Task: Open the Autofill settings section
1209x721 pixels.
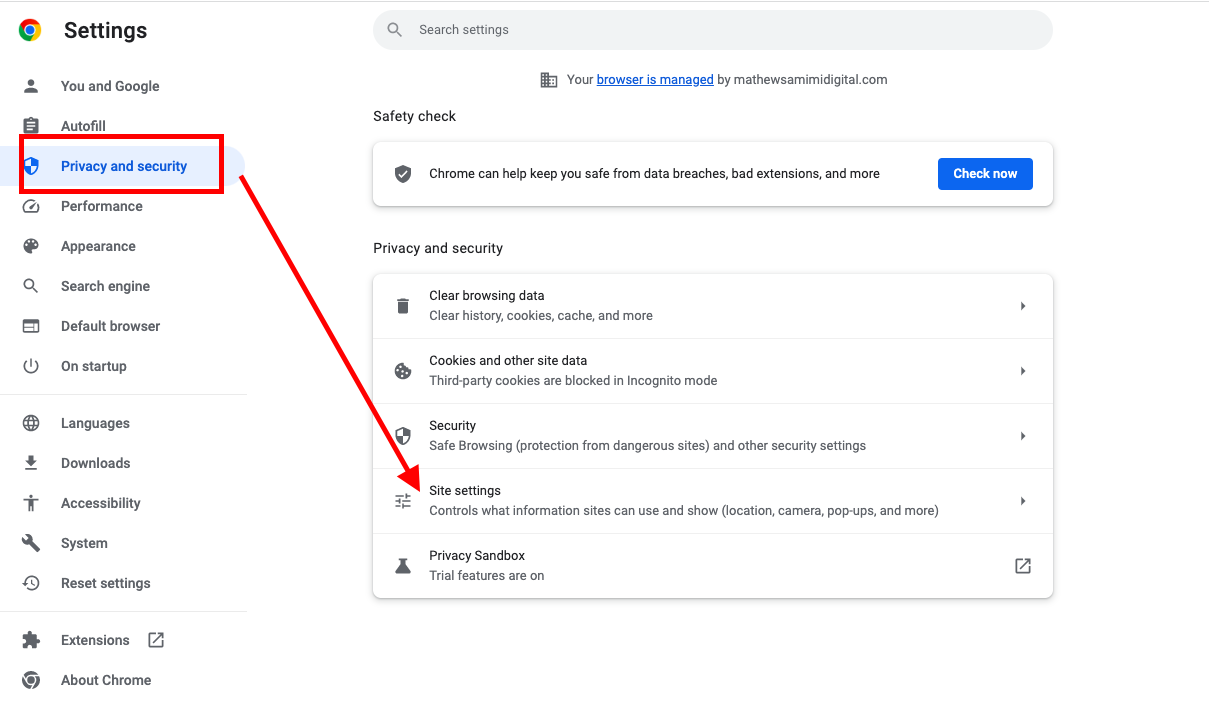Action: (83, 126)
